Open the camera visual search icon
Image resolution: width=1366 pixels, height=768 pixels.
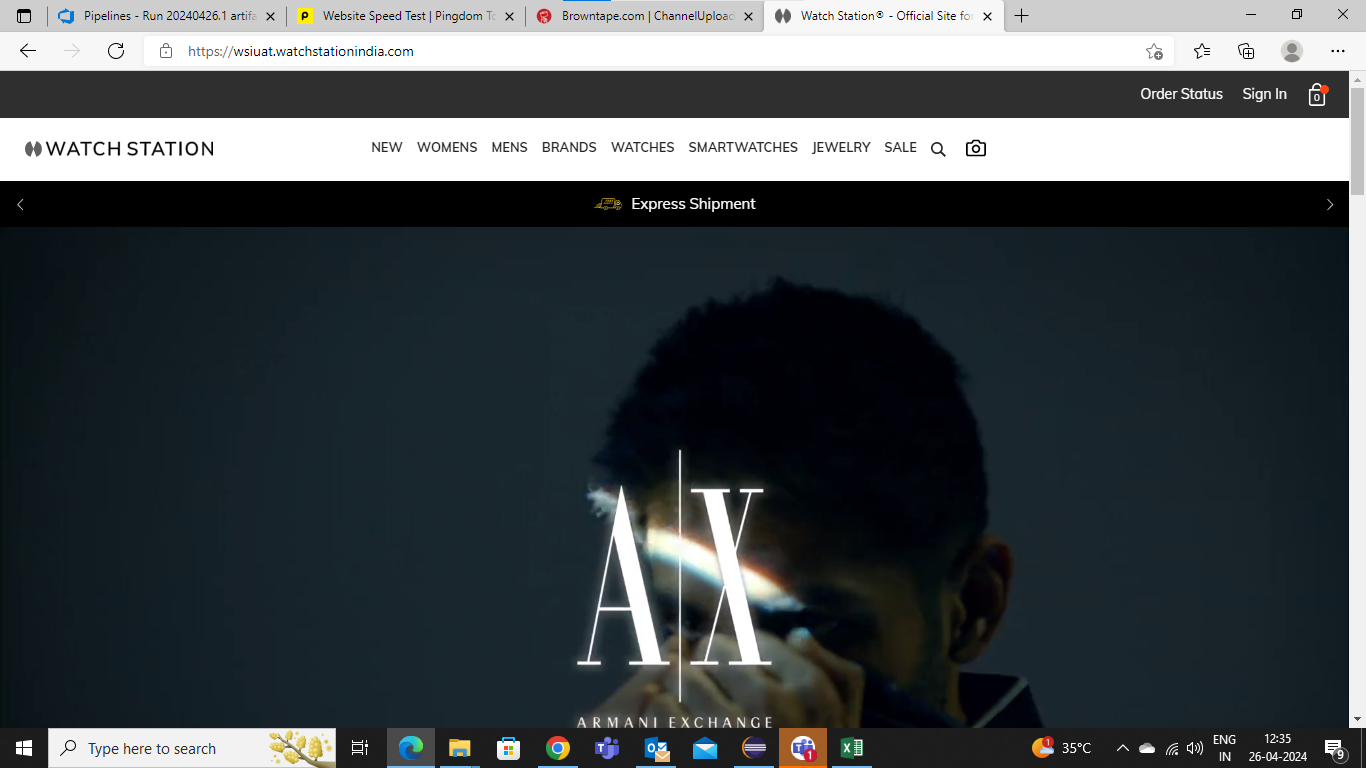(x=976, y=148)
